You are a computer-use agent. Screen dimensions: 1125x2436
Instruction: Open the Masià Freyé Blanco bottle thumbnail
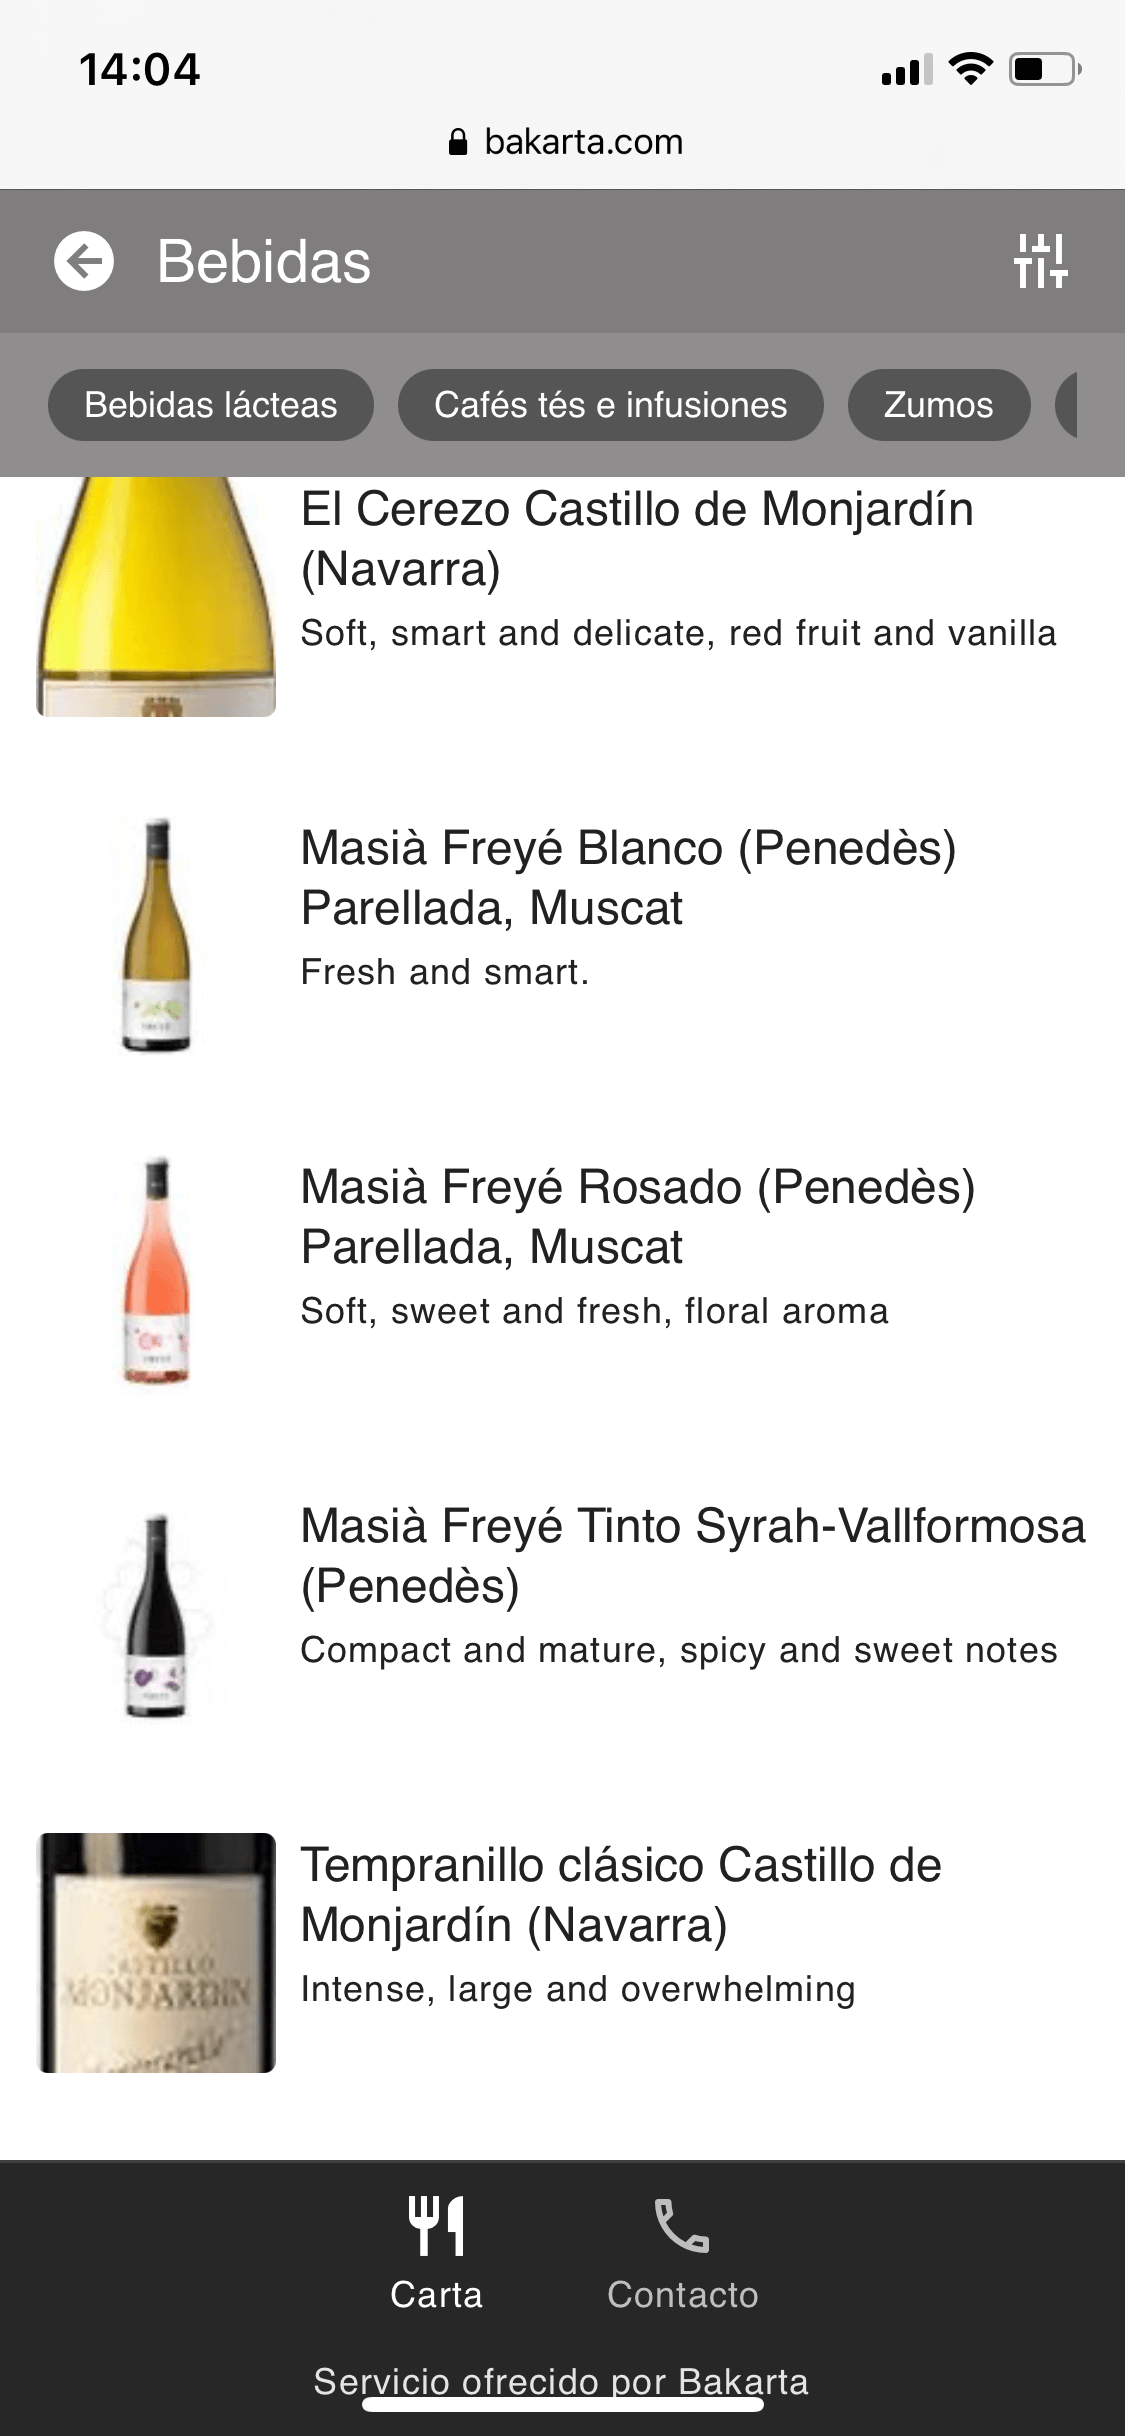point(156,935)
